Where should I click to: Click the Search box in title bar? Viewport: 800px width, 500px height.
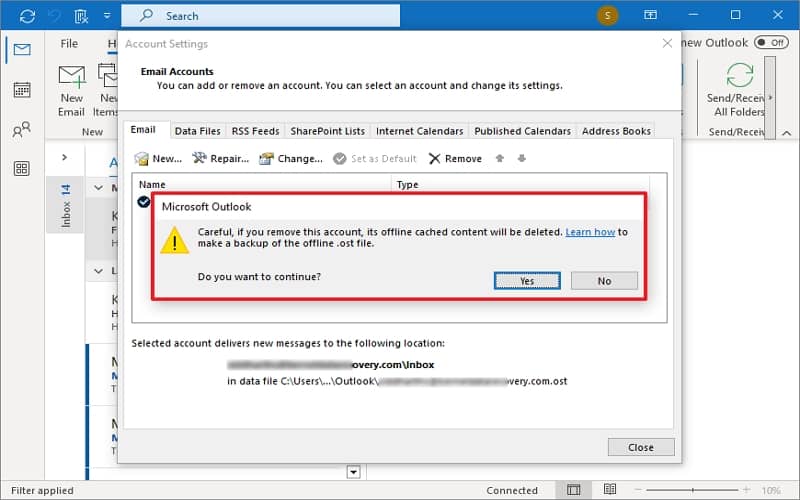[x=260, y=16]
